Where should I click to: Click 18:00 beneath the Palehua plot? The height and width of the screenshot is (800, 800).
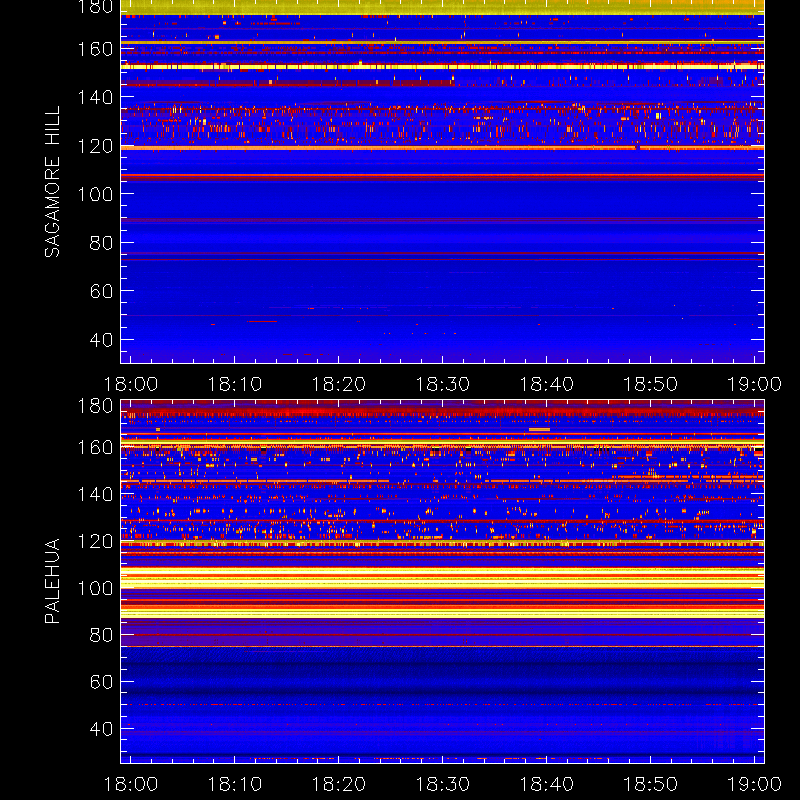pyautogui.click(x=131, y=784)
